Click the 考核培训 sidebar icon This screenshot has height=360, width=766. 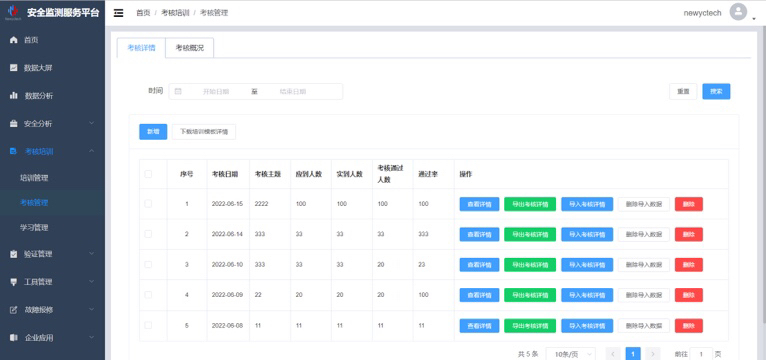click(14, 151)
